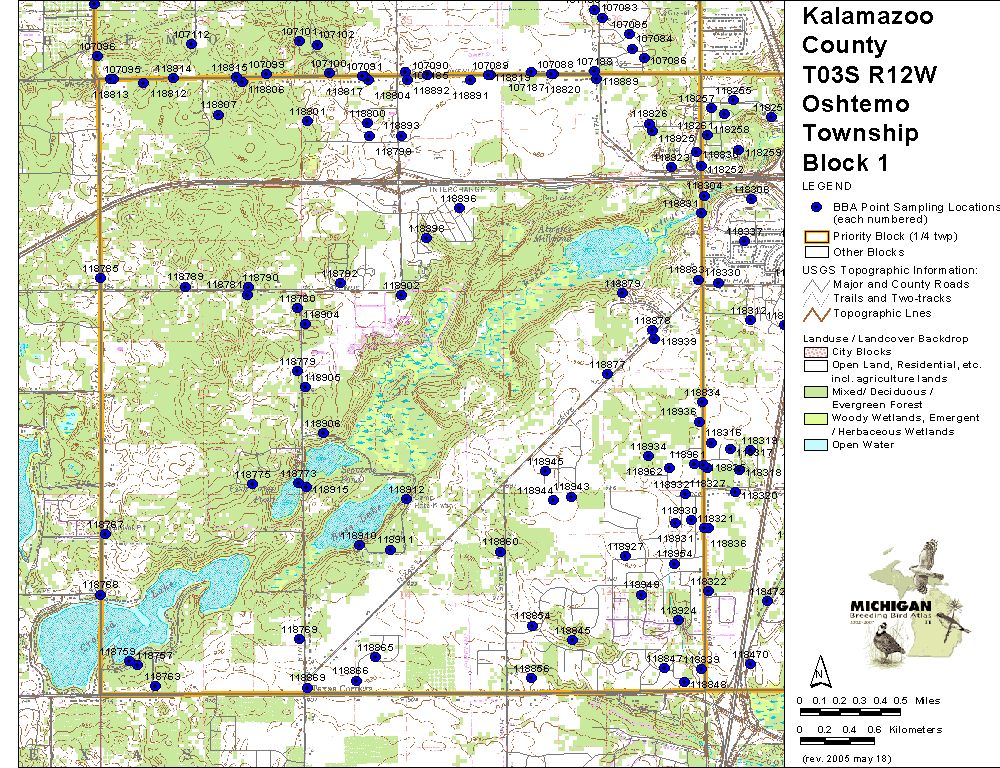1000x768 pixels.
Task: Click the point marker 118854
Action: [533, 626]
